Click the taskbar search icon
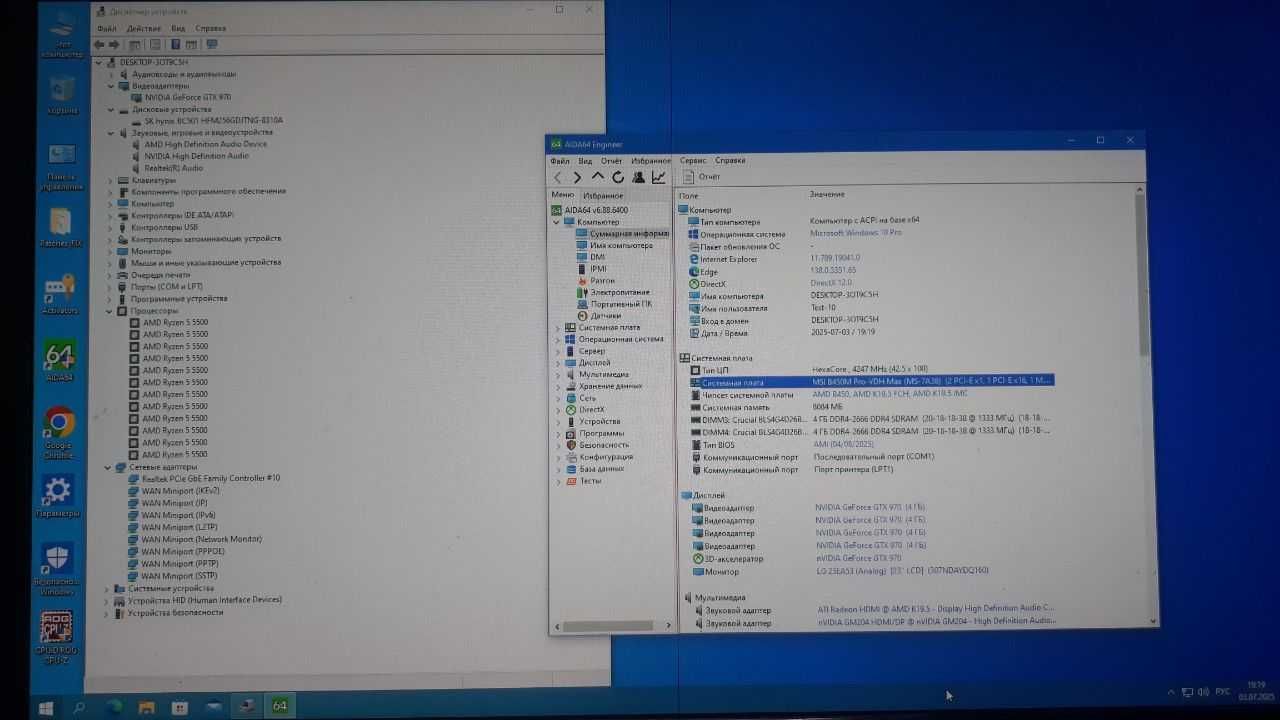1280x720 pixels. pyautogui.click(x=79, y=707)
